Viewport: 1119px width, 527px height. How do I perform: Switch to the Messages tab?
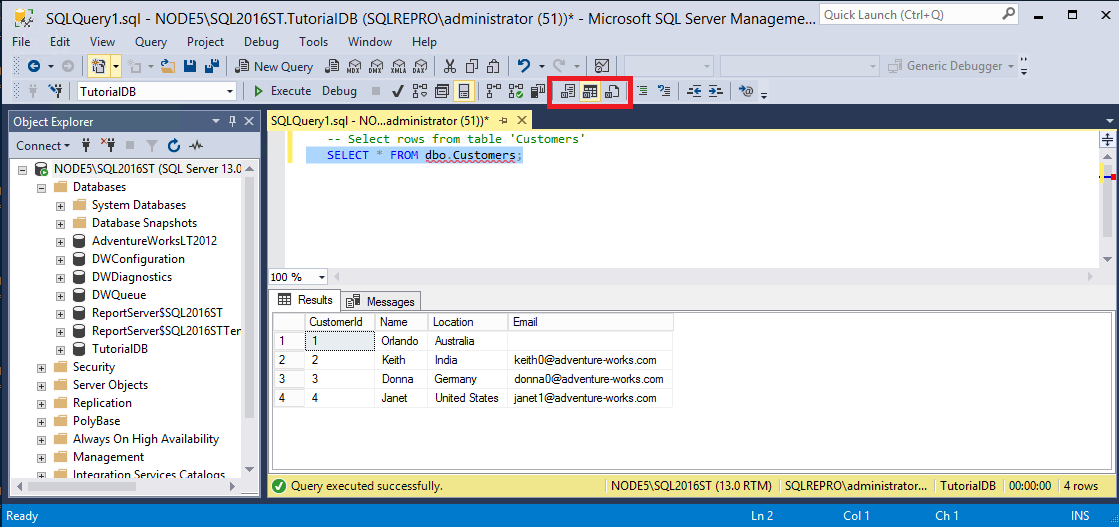pos(382,301)
